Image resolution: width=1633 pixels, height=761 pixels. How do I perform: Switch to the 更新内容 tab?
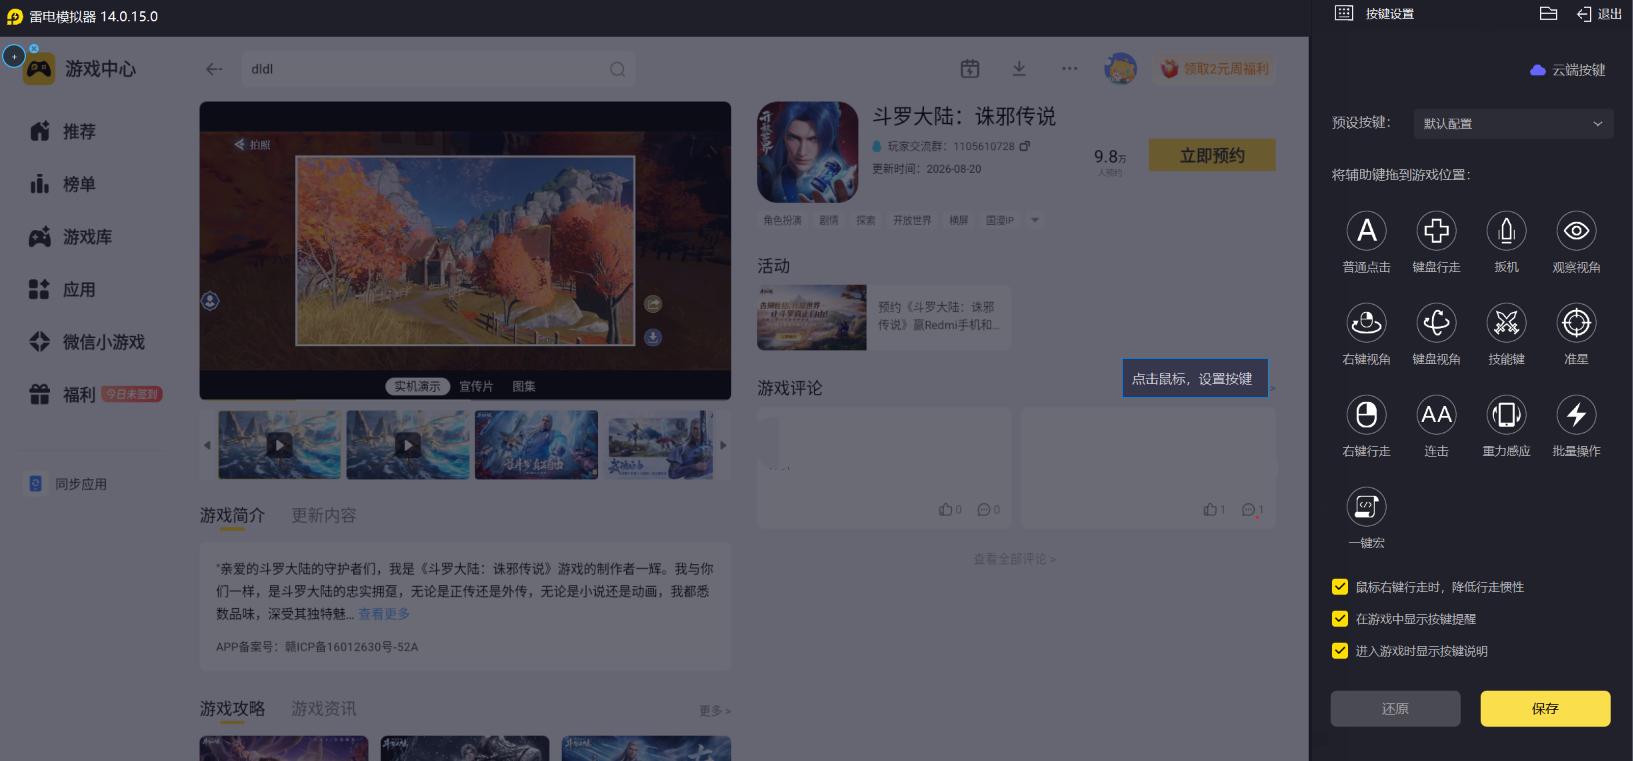coord(324,516)
